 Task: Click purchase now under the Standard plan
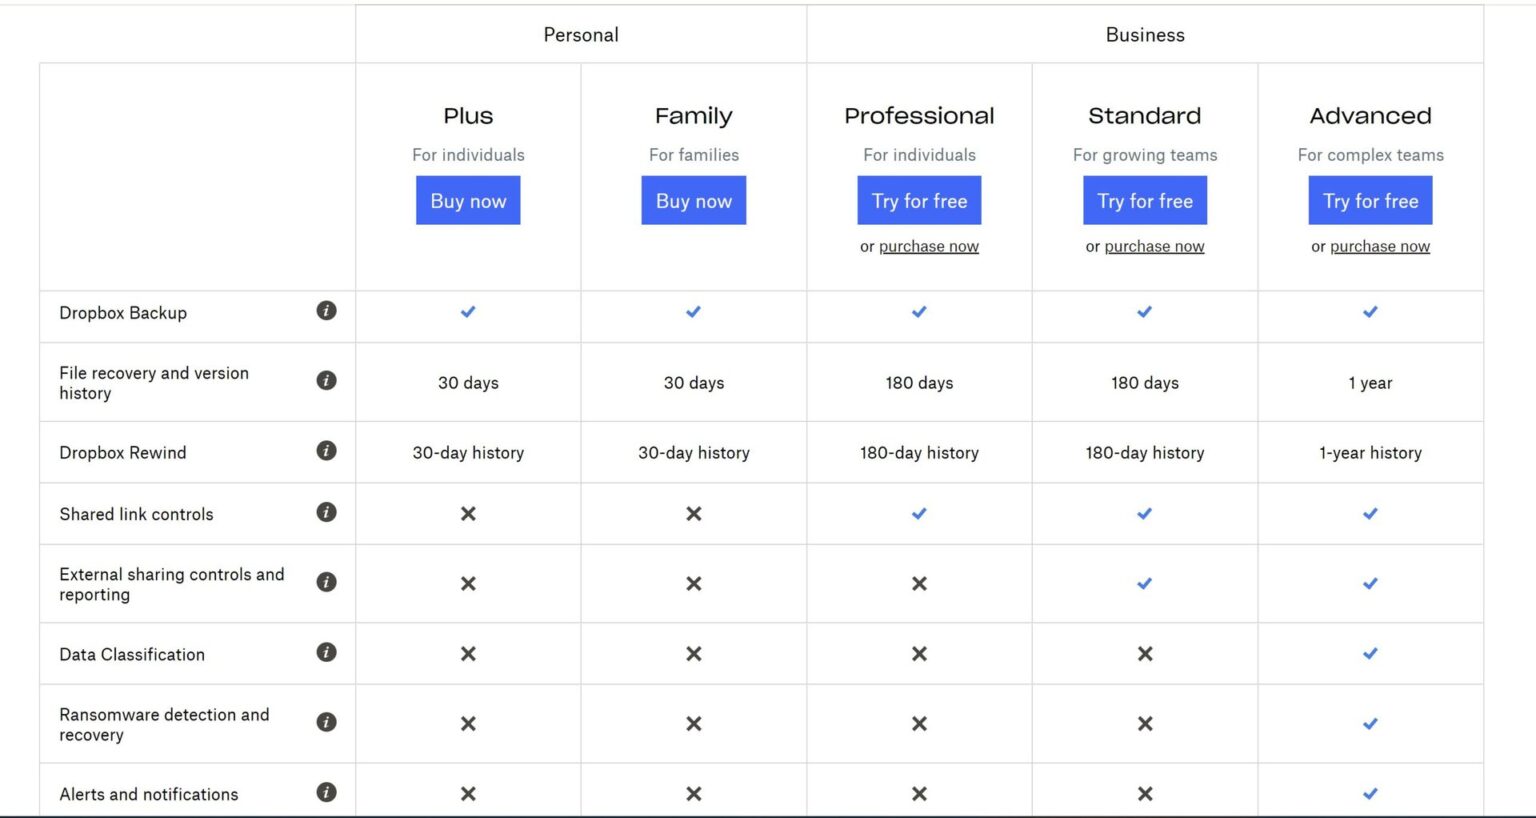click(1153, 246)
